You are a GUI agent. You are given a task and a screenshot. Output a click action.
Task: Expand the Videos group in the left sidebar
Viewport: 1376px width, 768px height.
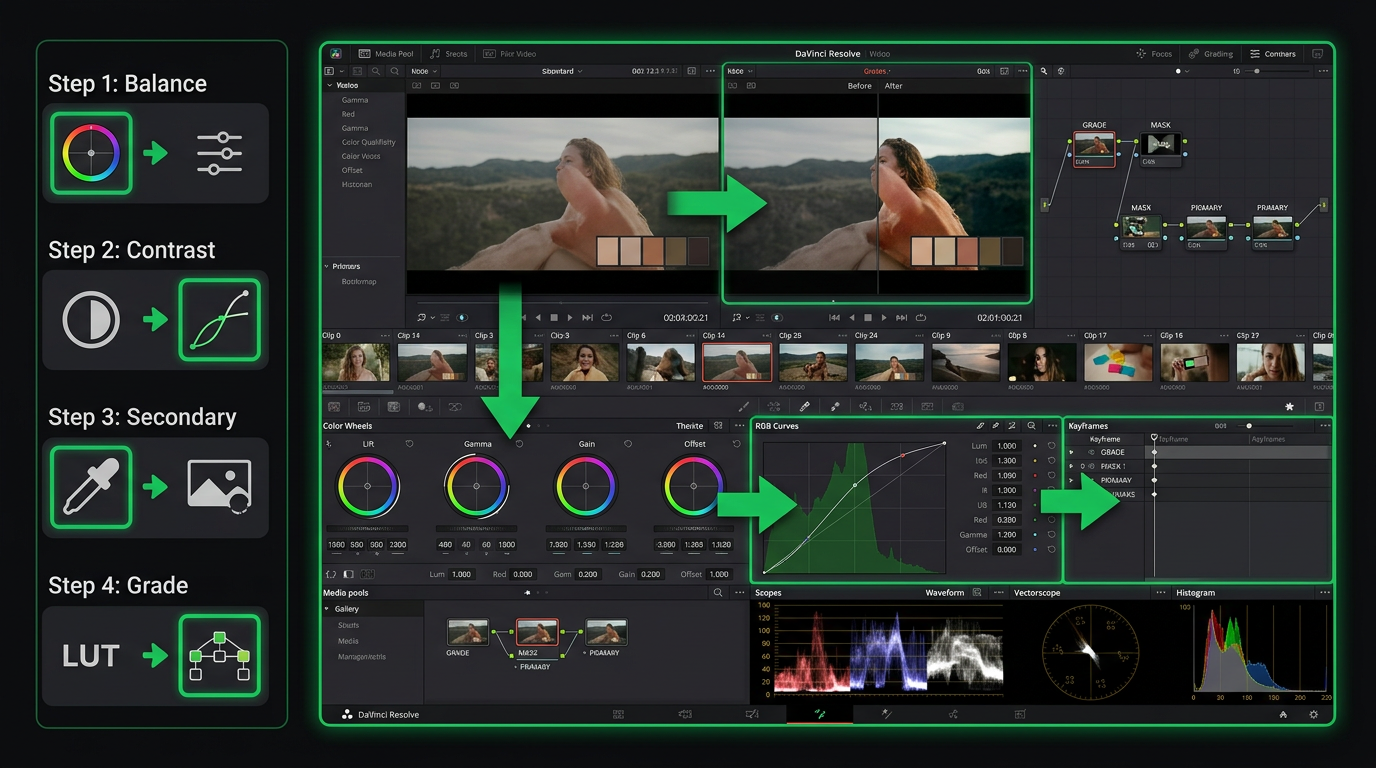[328, 85]
